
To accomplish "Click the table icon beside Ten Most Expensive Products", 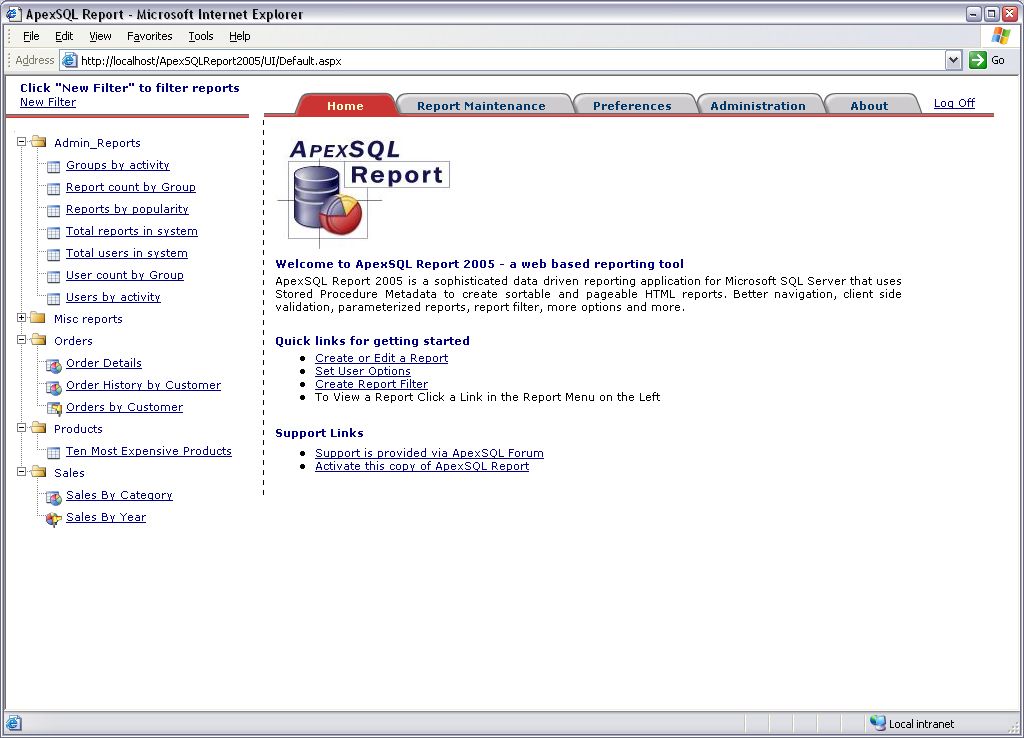I will [x=52, y=451].
